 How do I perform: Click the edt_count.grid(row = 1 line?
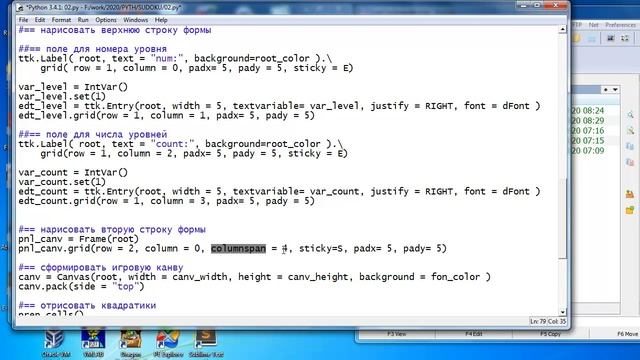tap(167, 201)
